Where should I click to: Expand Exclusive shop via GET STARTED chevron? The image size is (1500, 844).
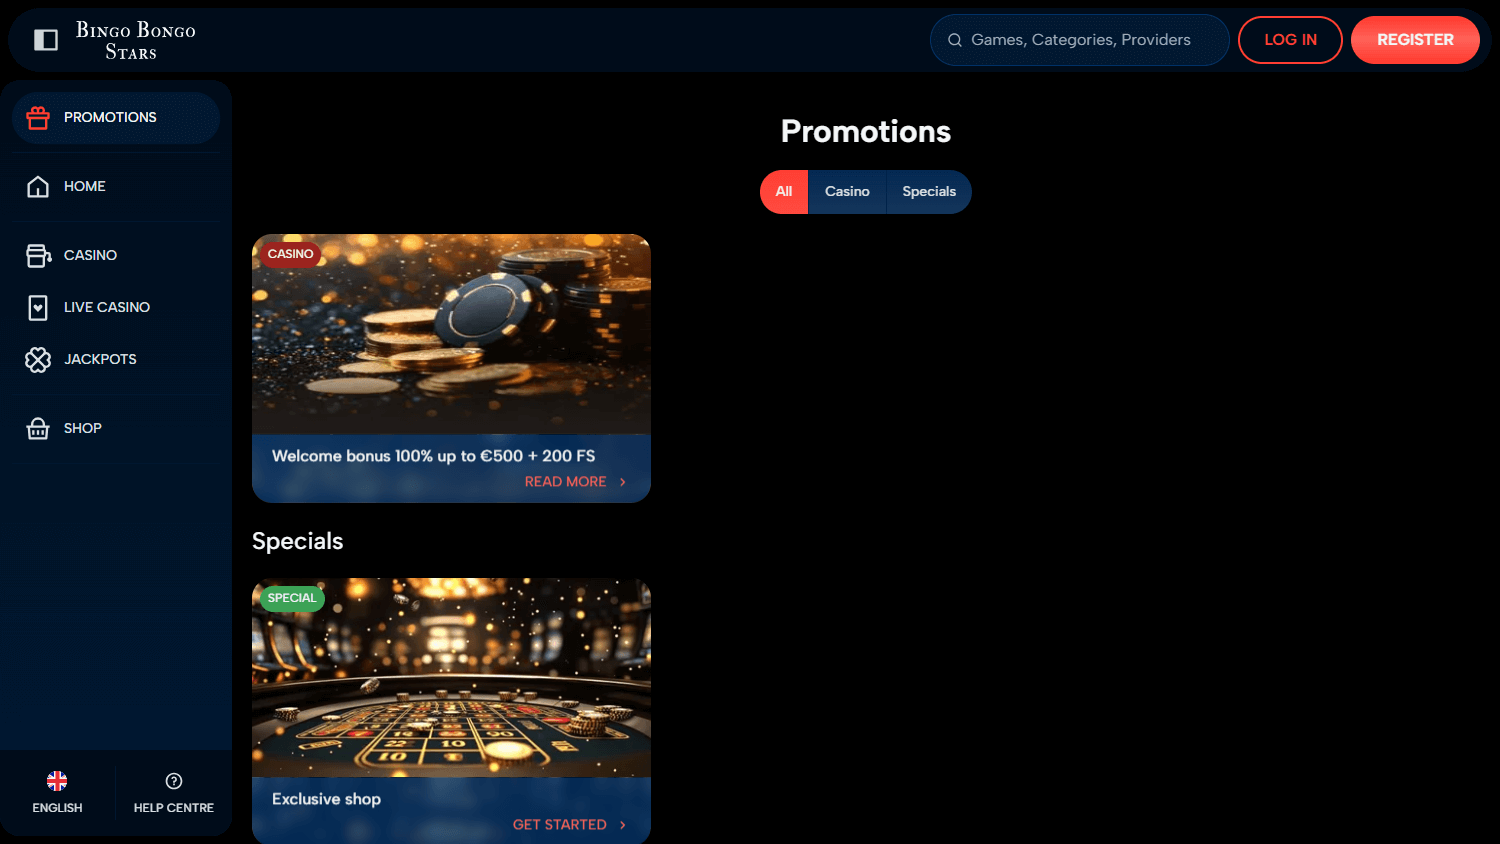(622, 824)
